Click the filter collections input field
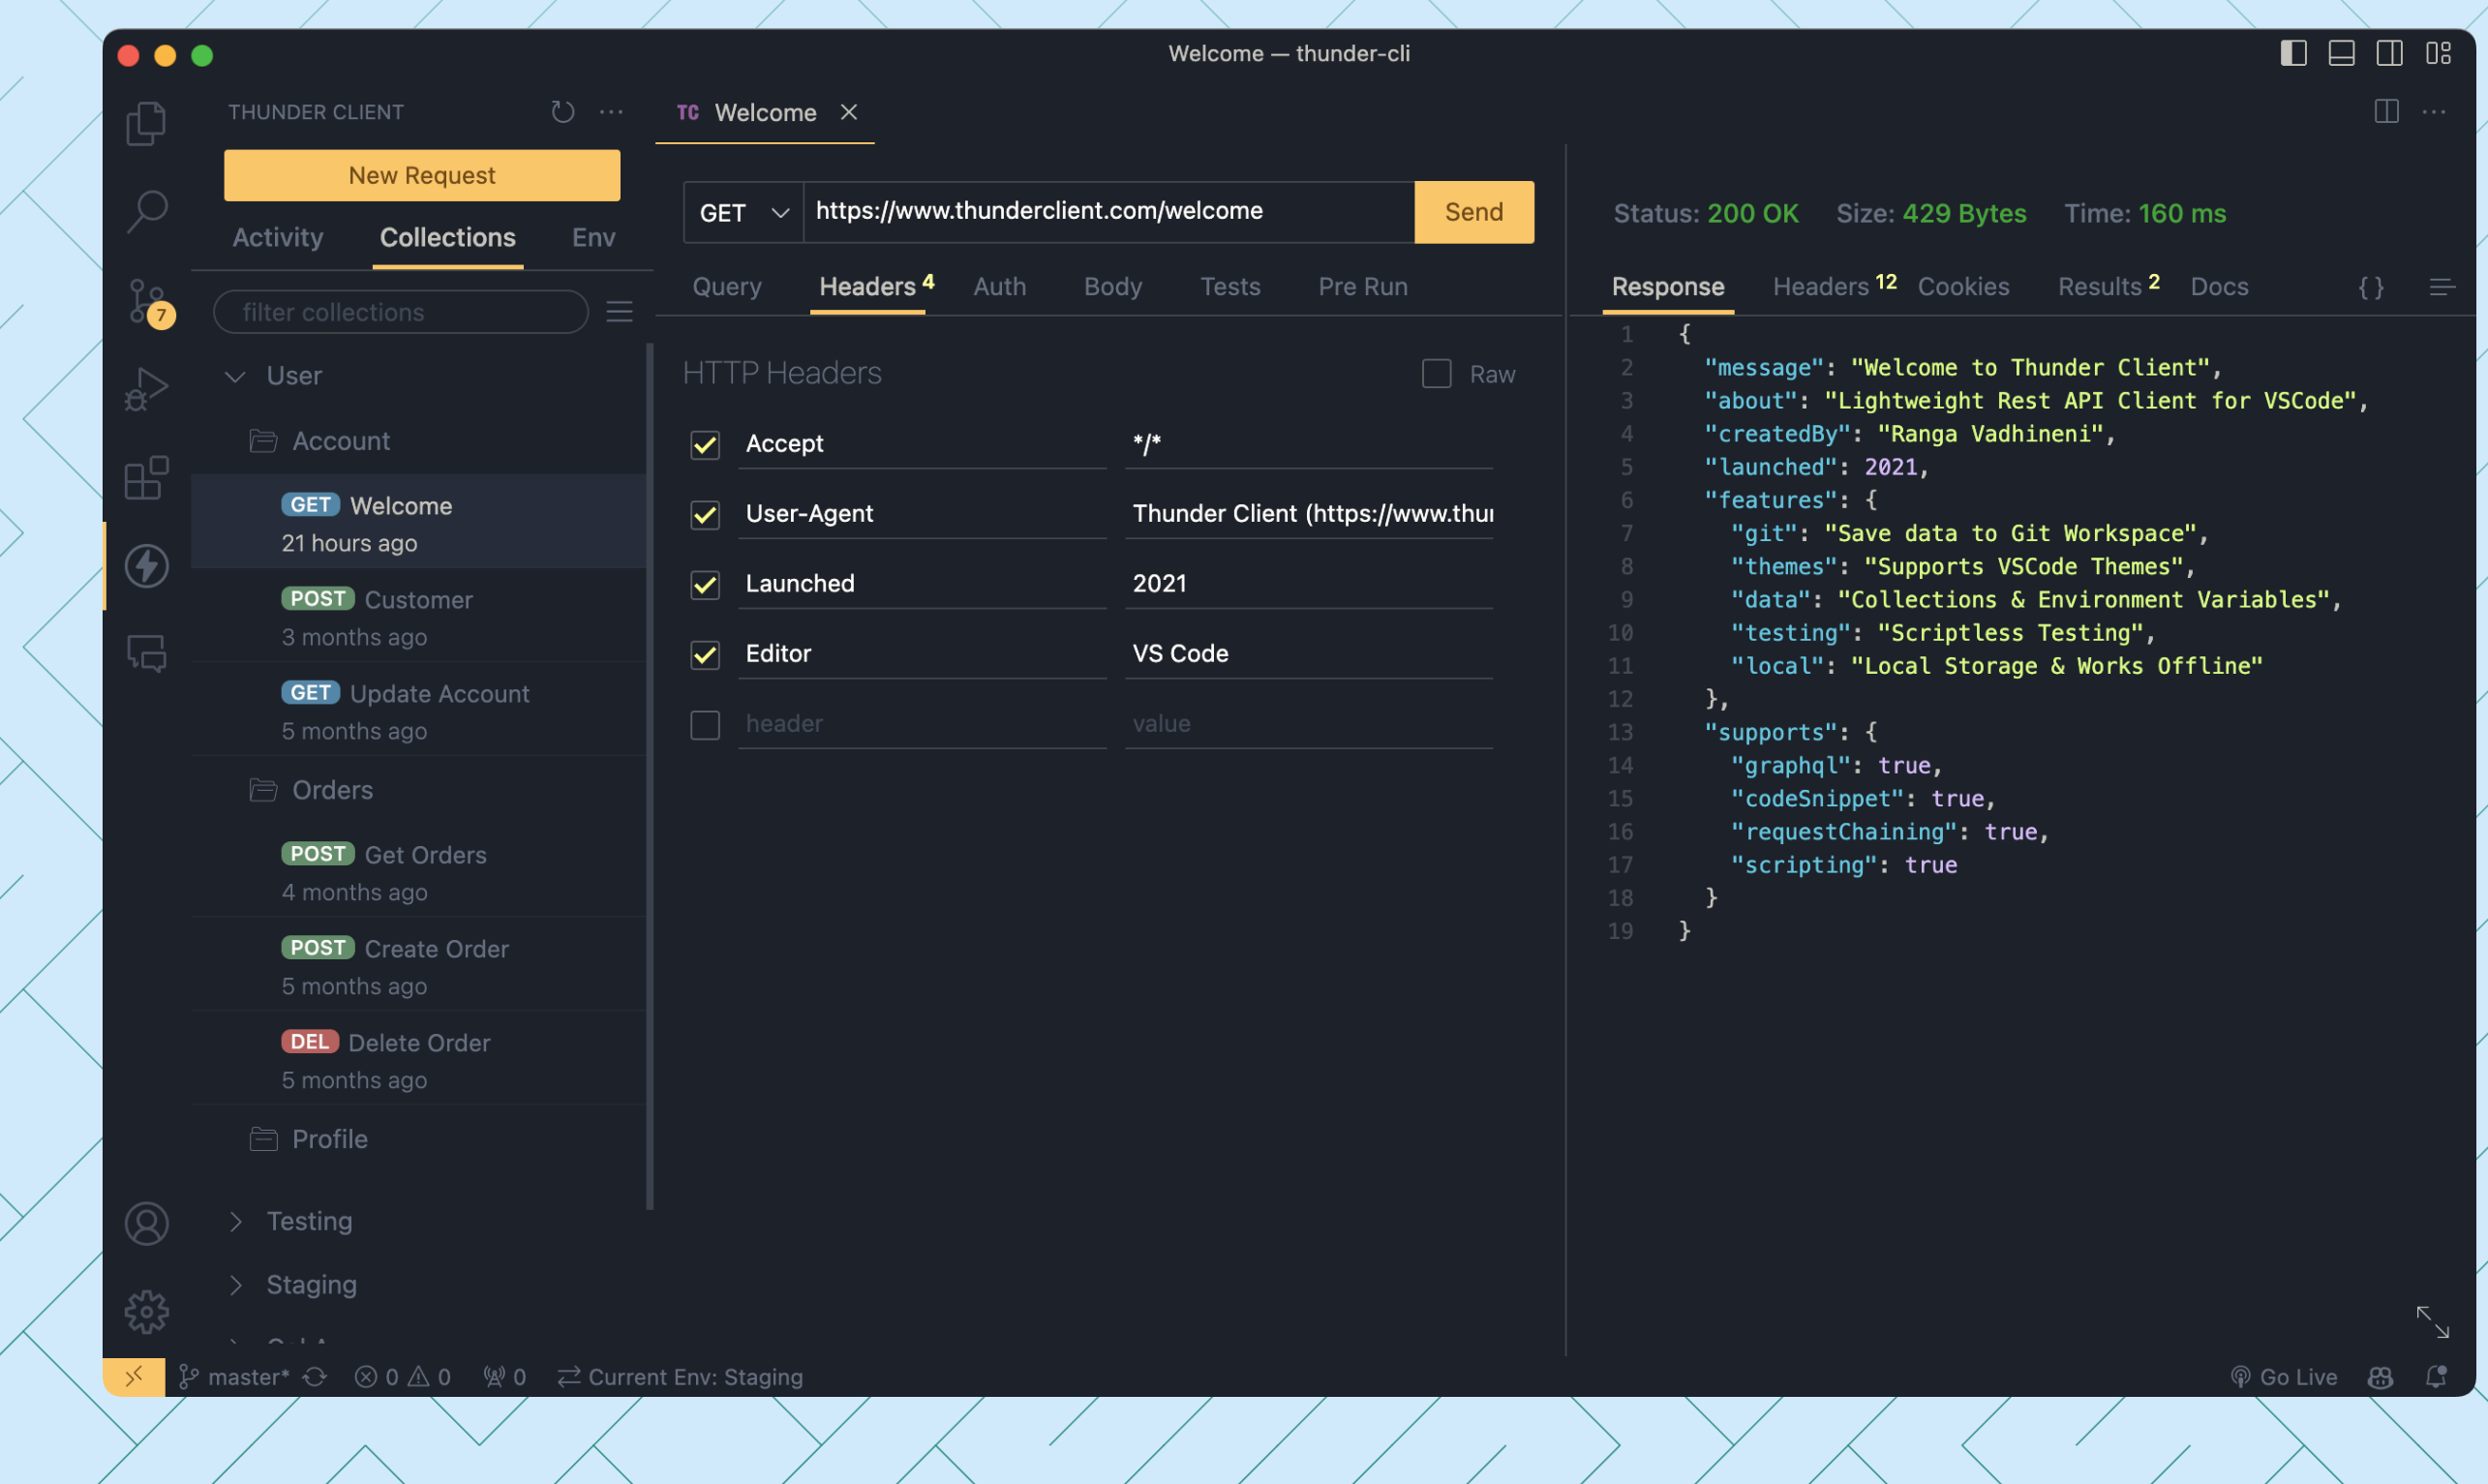 (401, 312)
